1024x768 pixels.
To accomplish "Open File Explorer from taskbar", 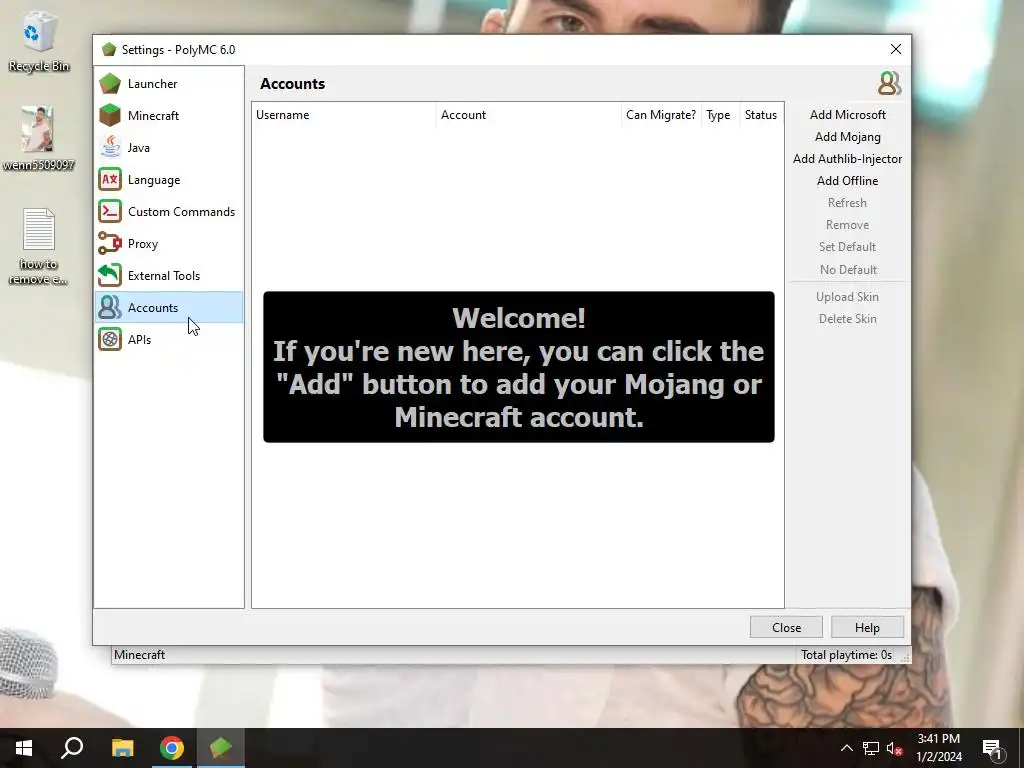I will click(122, 748).
